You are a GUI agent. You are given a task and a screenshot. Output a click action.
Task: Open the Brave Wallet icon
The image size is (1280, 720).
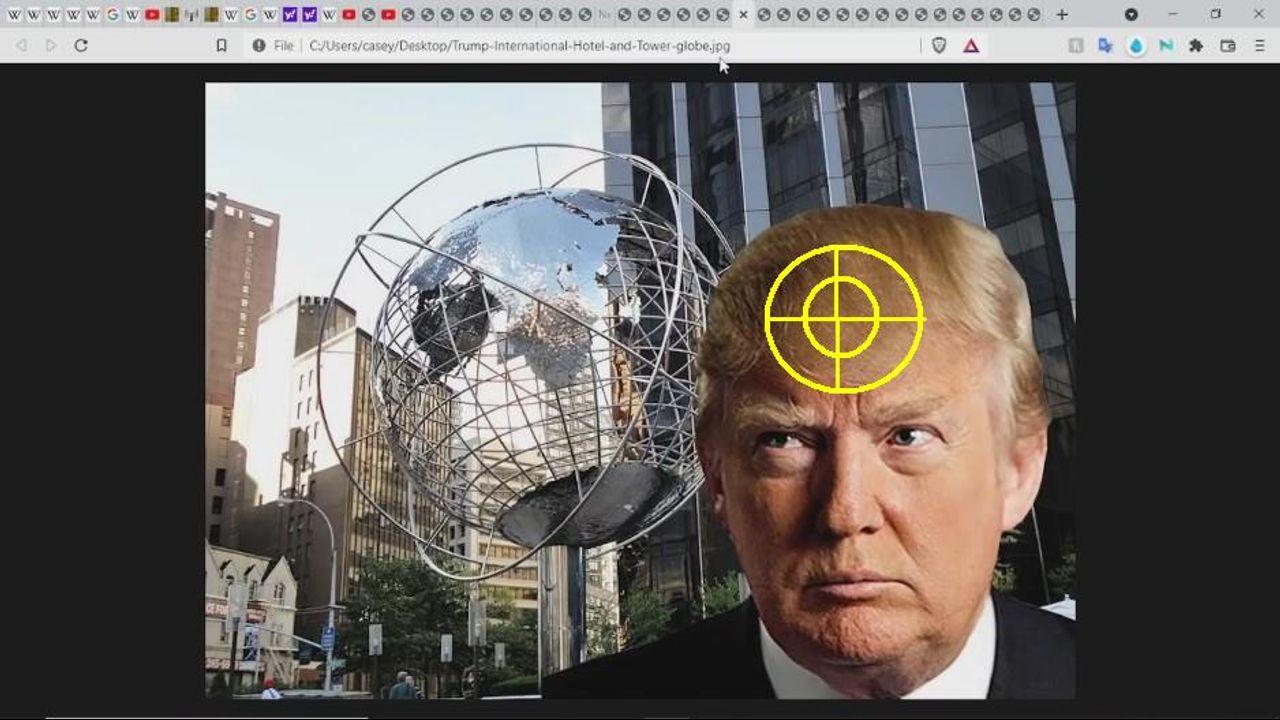(x=1228, y=45)
